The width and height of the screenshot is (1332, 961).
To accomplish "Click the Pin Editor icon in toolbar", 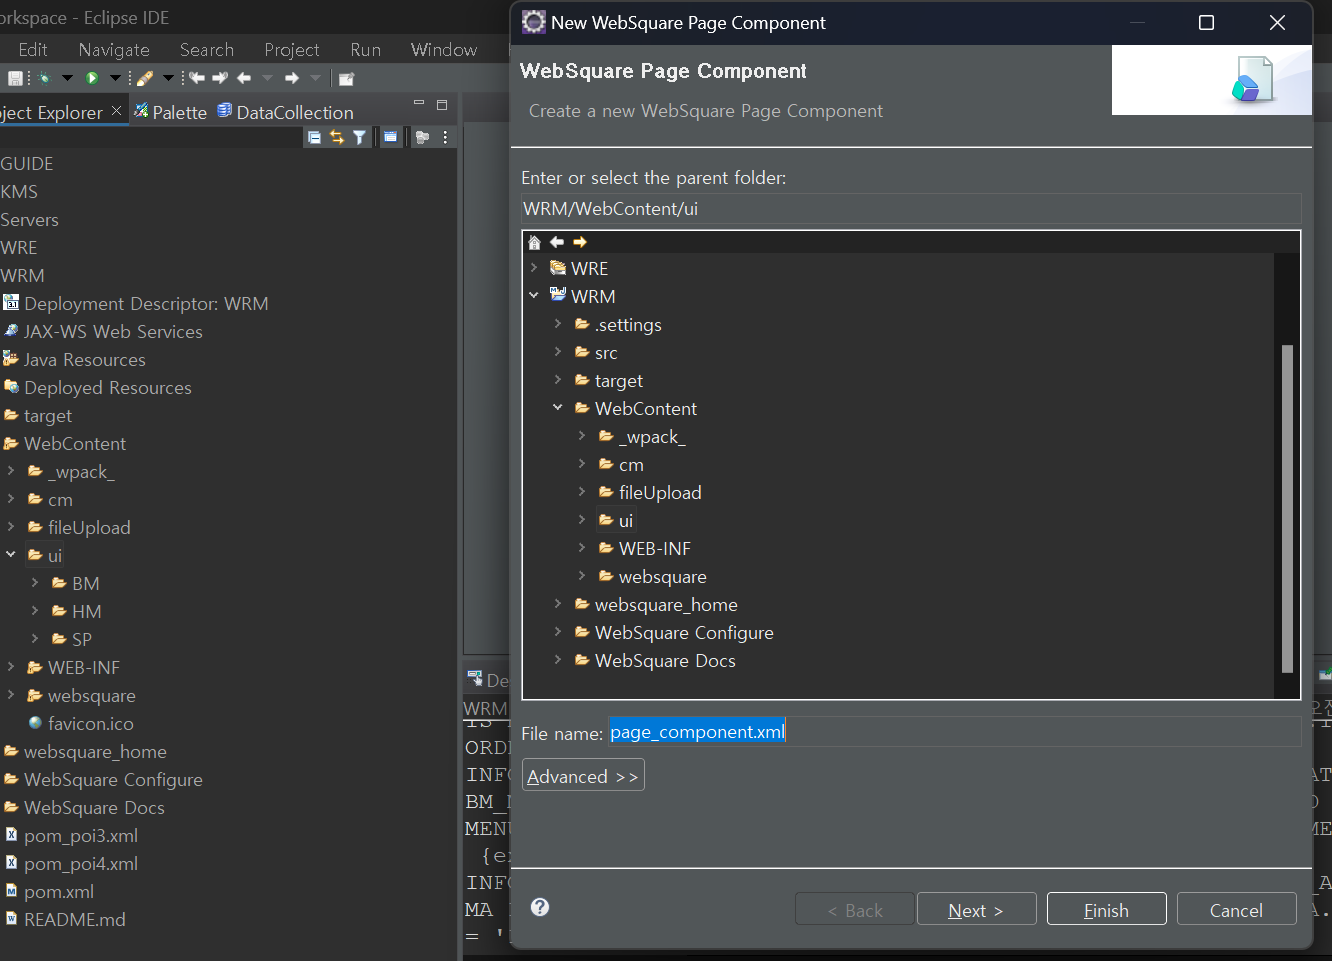I will coord(346,78).
